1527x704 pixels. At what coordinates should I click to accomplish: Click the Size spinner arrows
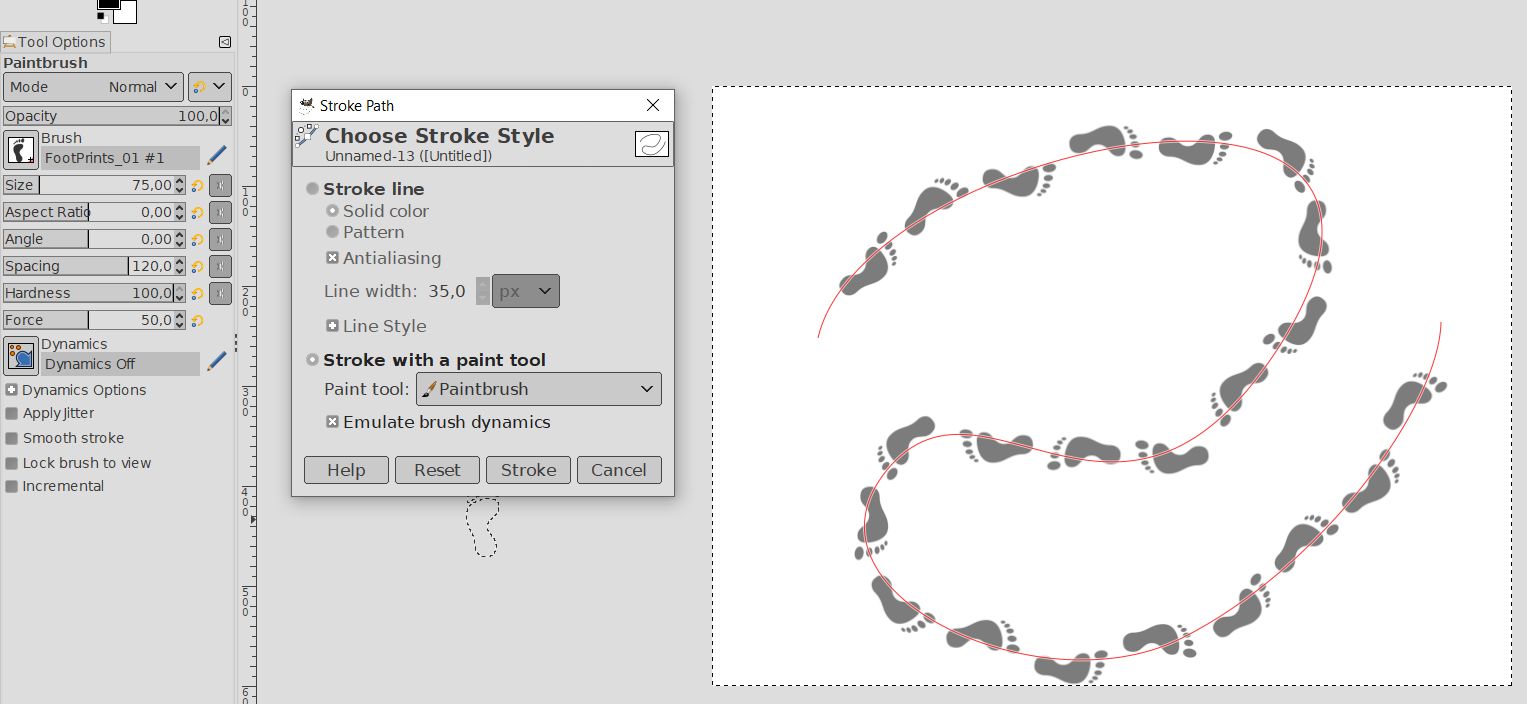[x=180, y=185]
